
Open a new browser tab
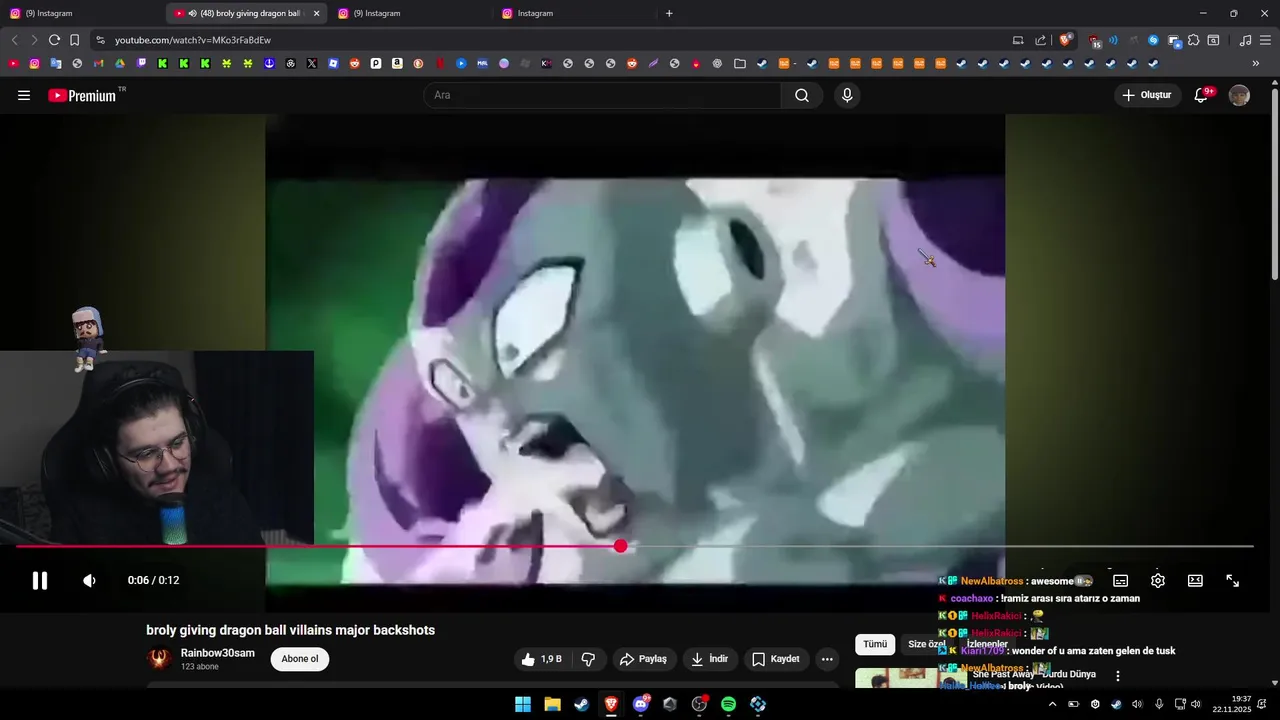(669, 13)
